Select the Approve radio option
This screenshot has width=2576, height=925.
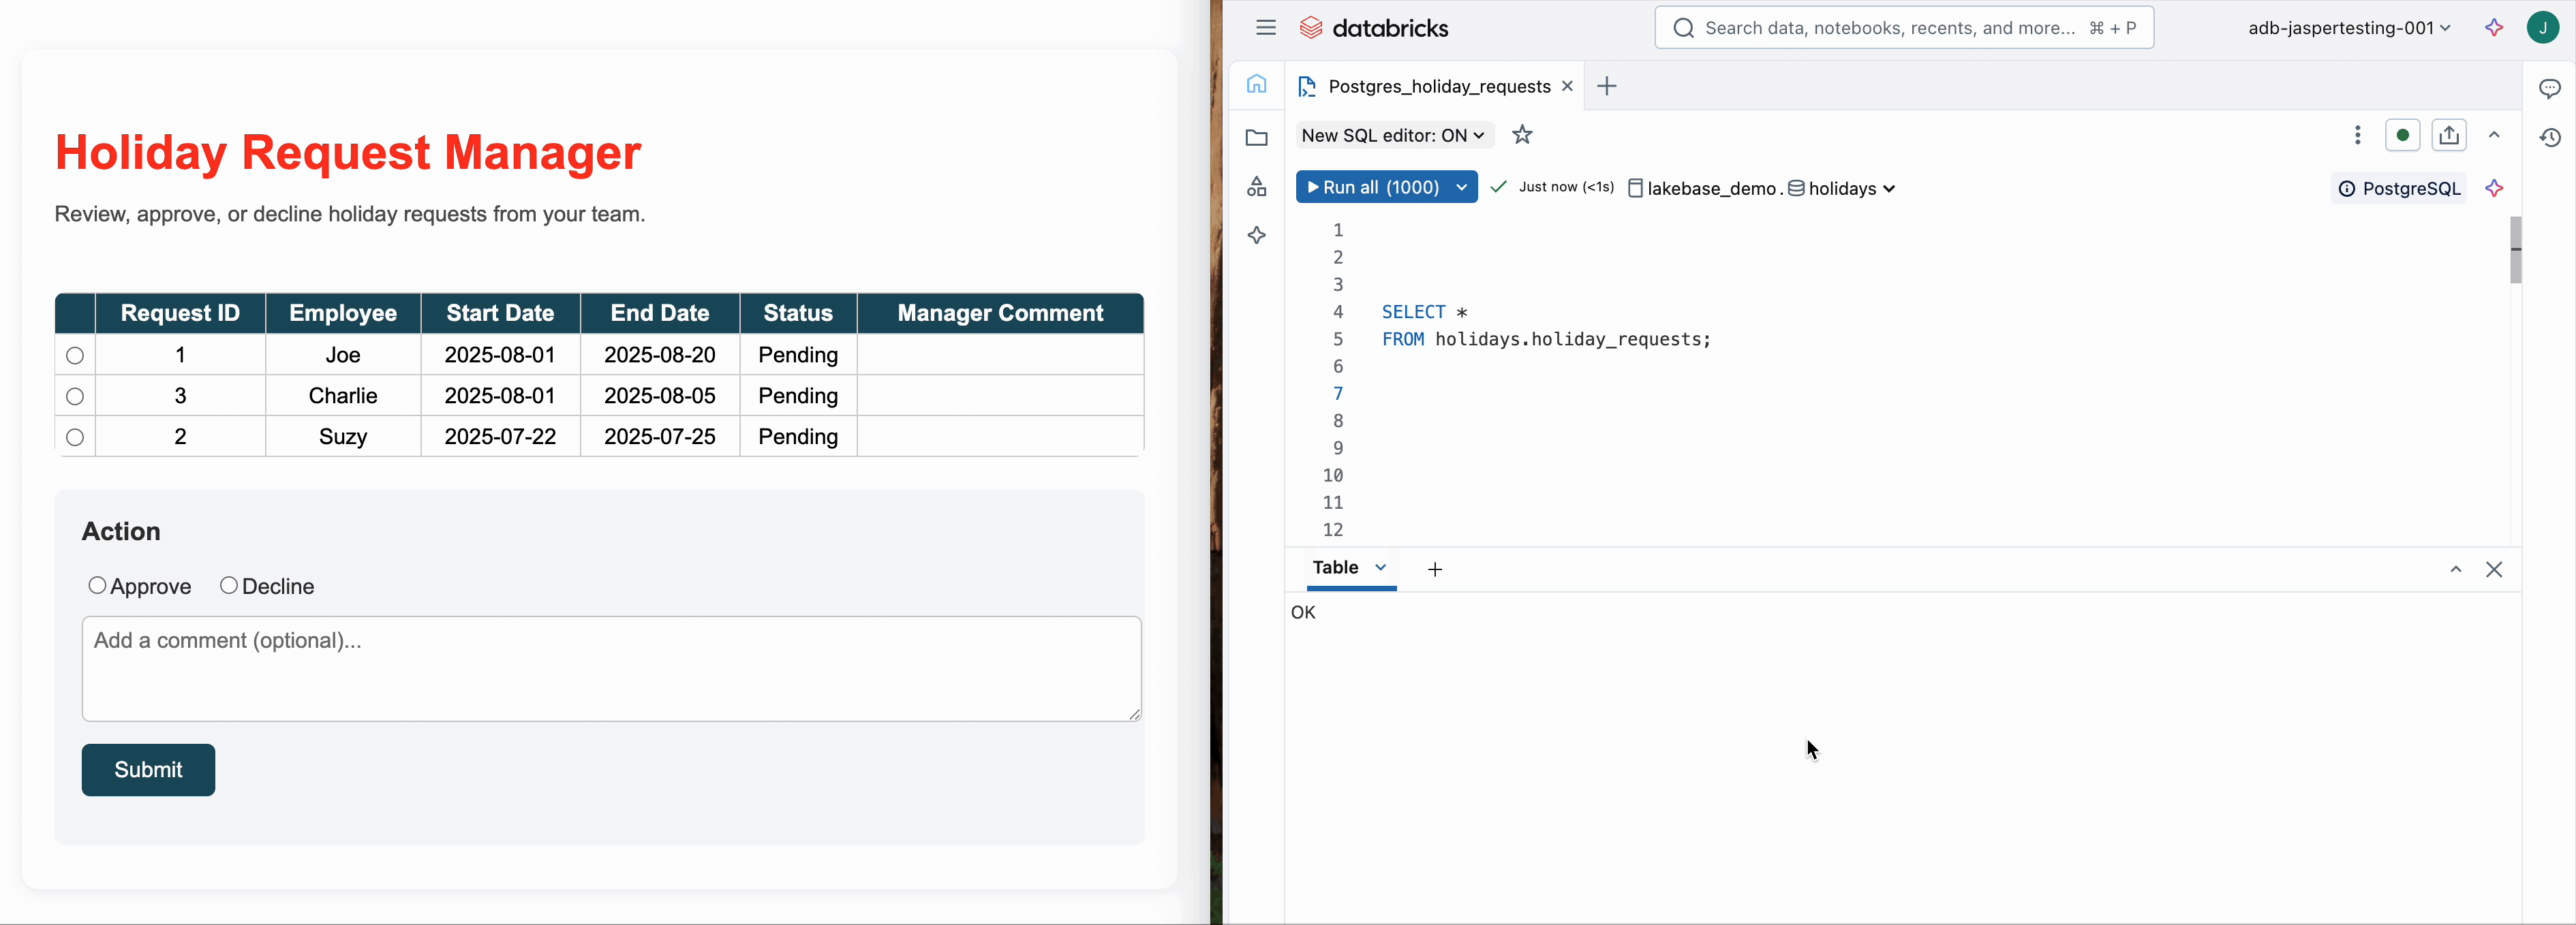(x=97, y=585)
